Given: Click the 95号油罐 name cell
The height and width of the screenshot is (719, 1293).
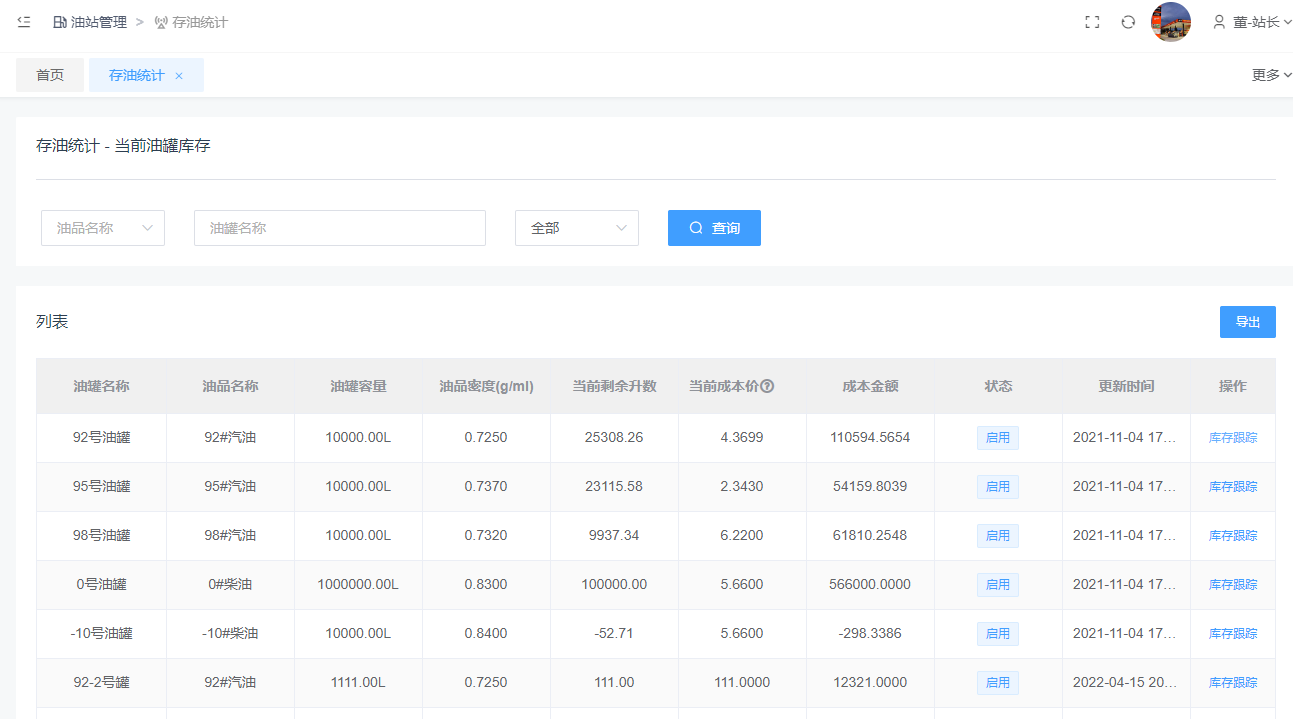Looking at the screenshot, I should pos(101,487).
